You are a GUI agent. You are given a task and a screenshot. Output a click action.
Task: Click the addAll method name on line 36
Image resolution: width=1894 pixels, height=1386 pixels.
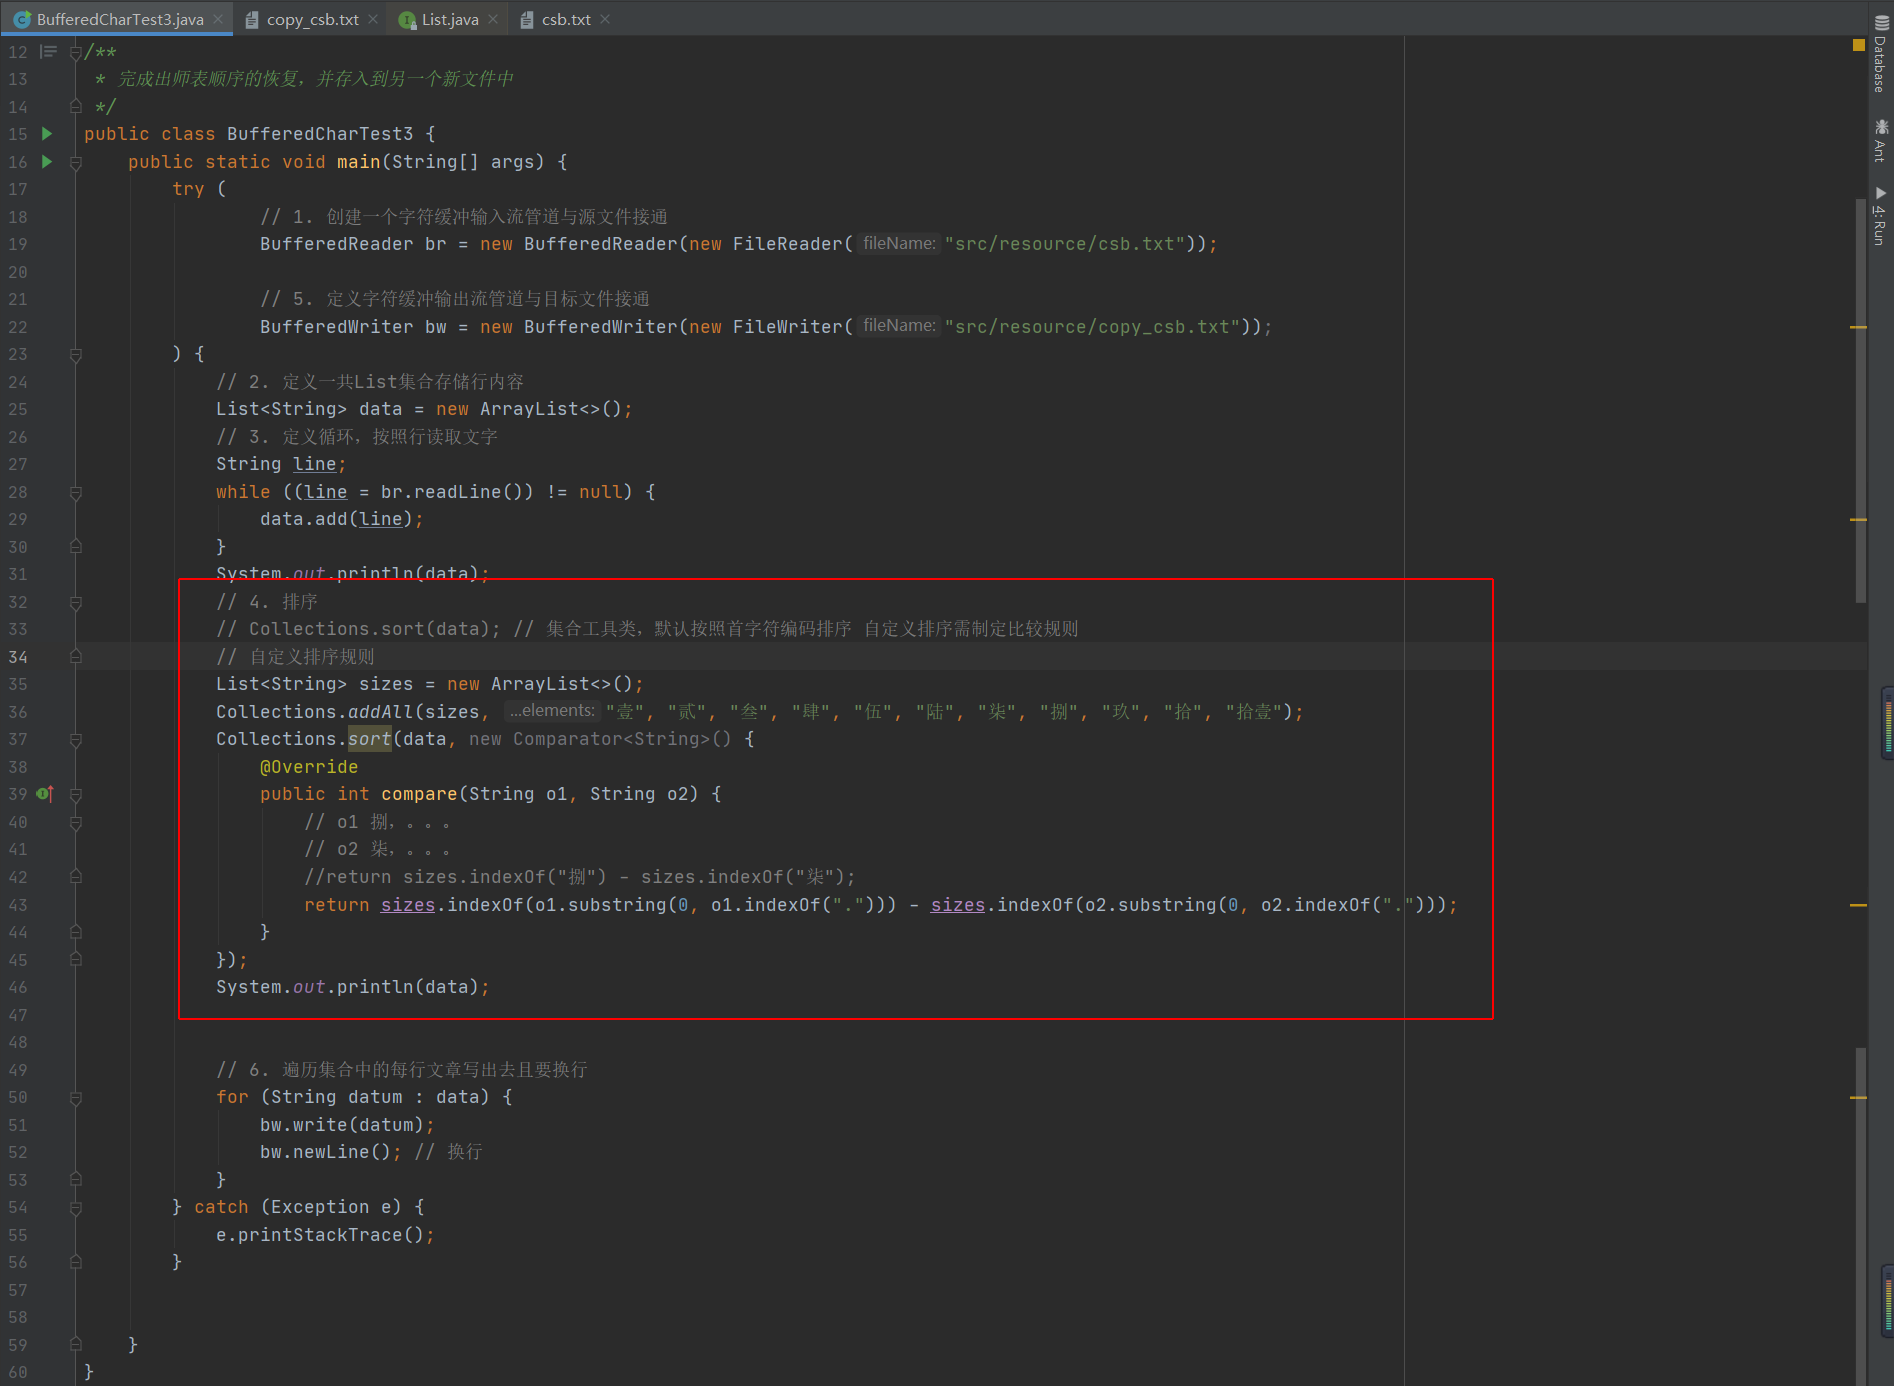coord(380,712)
